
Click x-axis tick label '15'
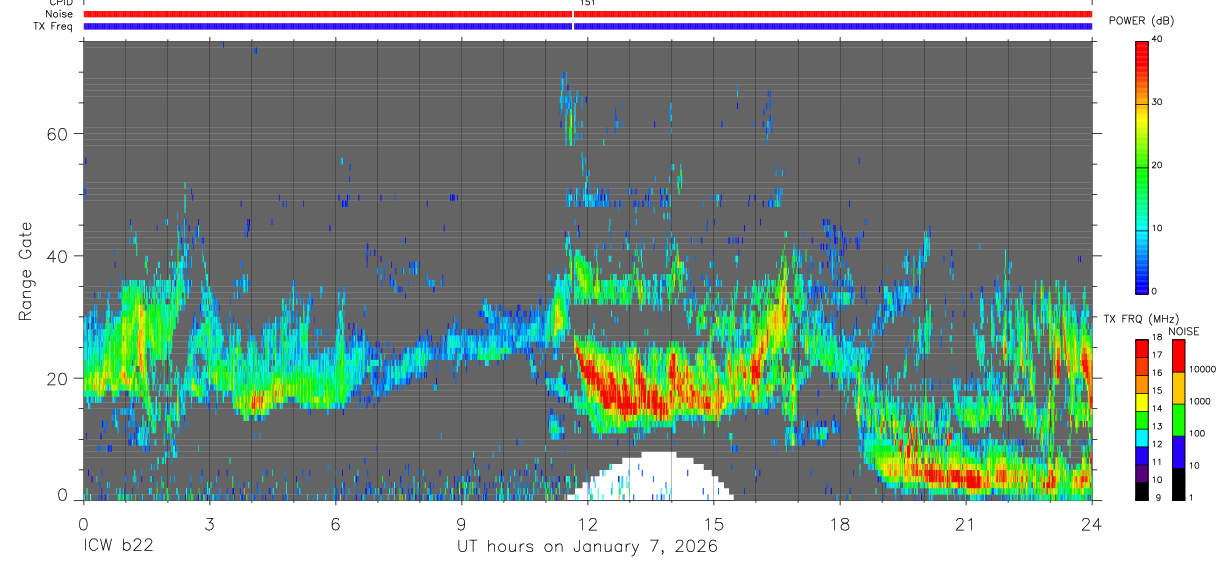(x=714, y=524)
